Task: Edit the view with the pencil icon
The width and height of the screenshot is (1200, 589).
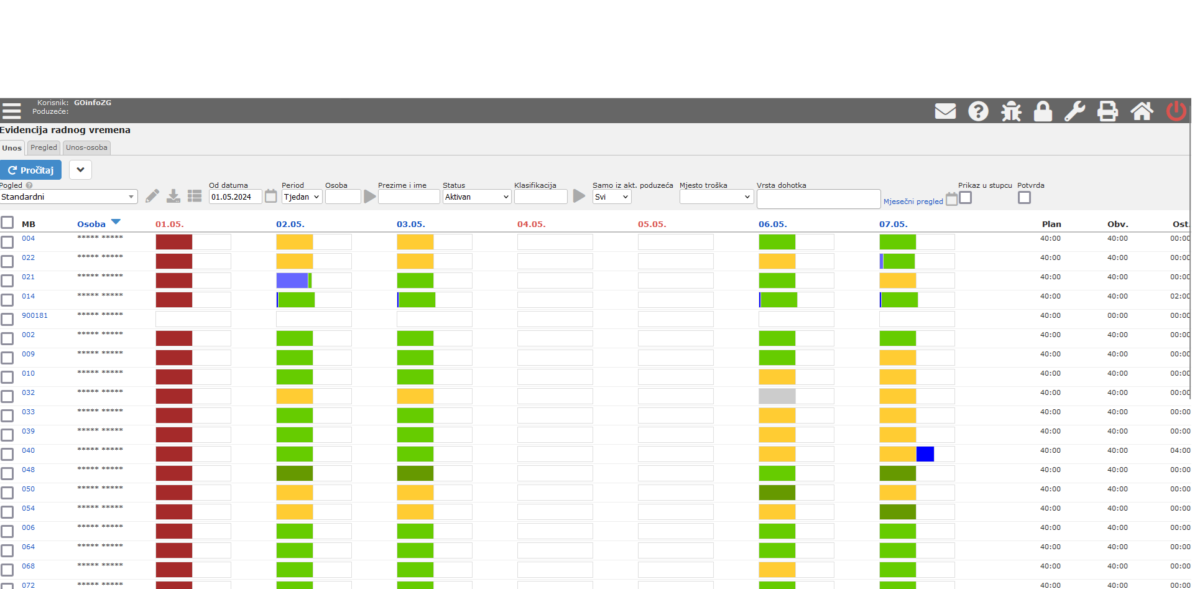Action: (152, 196)
